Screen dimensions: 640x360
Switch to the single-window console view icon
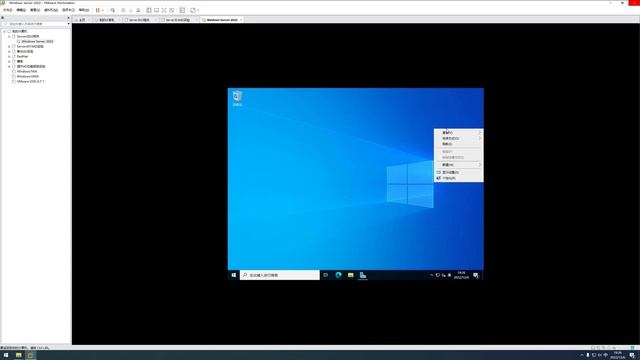tap(156, 10)
